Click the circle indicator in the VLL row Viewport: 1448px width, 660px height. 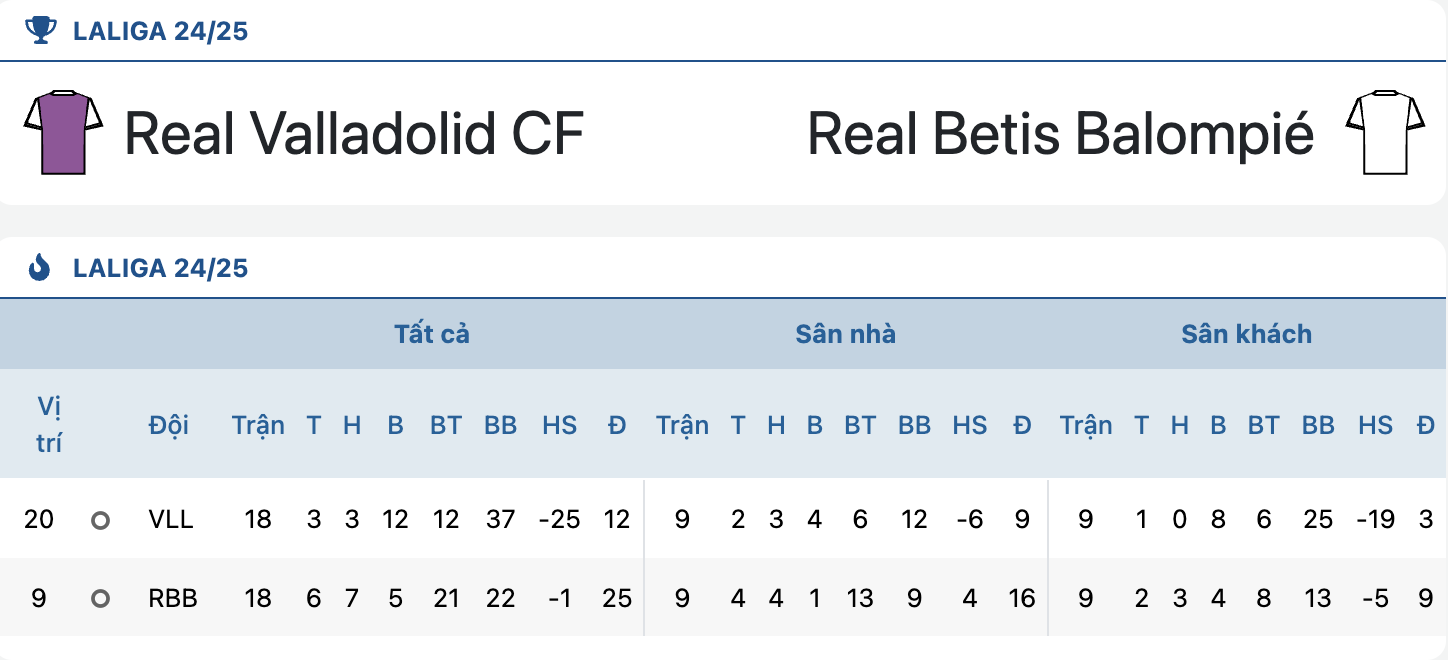pos(100,520)
